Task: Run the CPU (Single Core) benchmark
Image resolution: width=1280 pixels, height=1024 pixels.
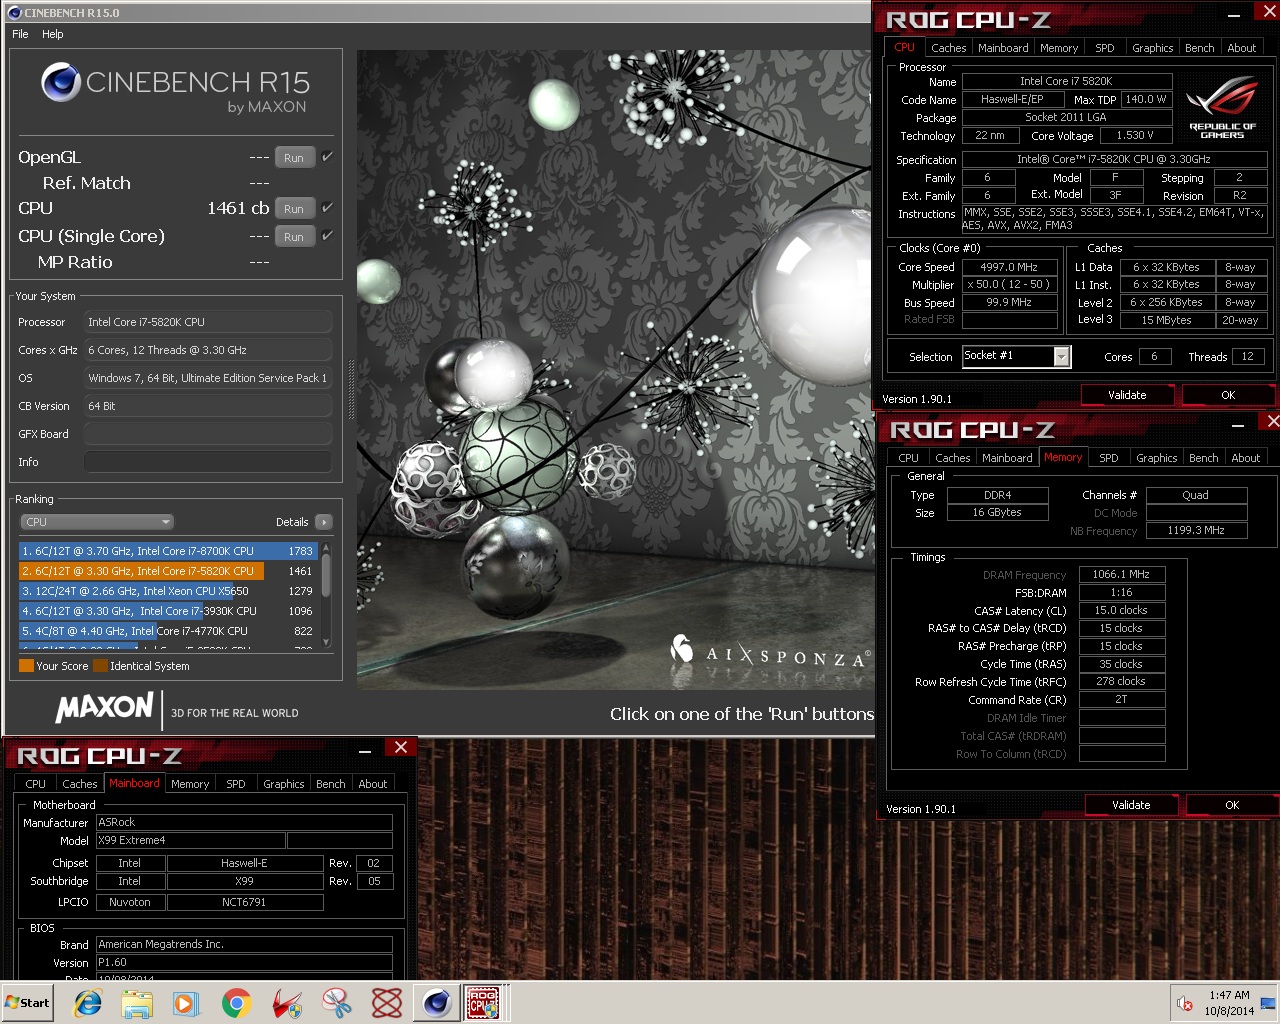Action: click(294, 236)
